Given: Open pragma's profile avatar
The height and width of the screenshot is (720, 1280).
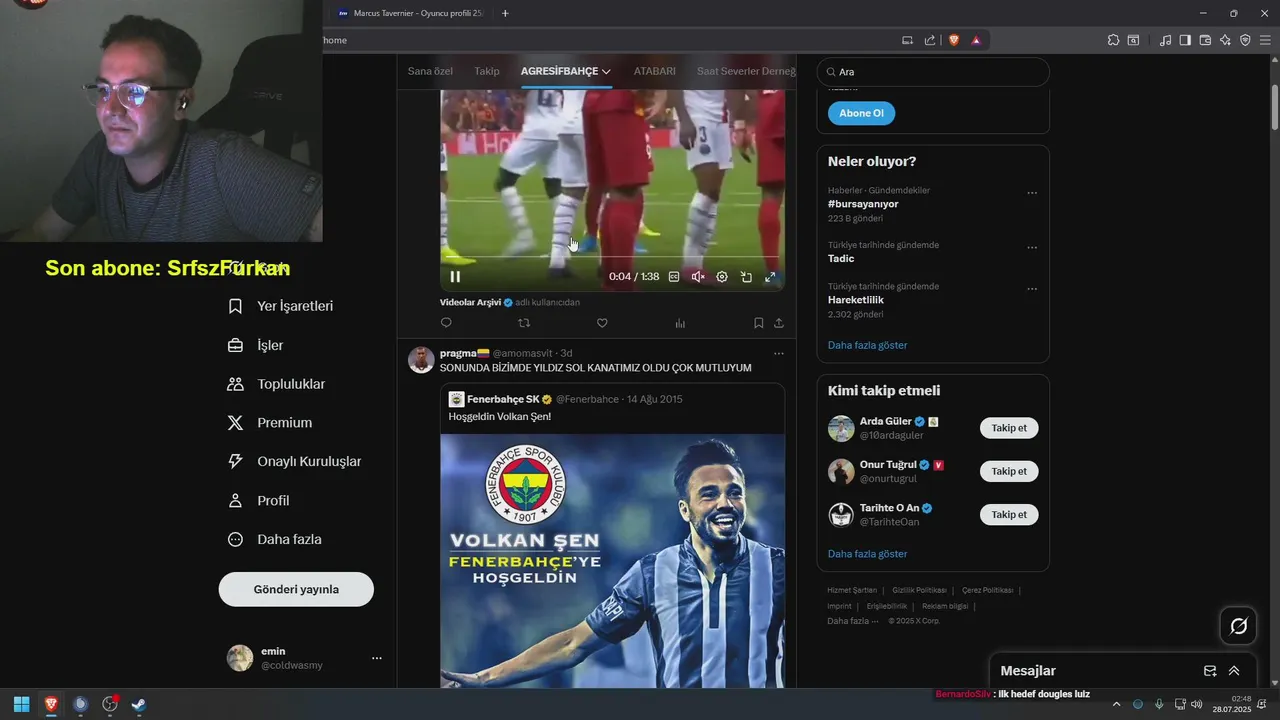Looking at the screenshot, I should coord(421,360).
